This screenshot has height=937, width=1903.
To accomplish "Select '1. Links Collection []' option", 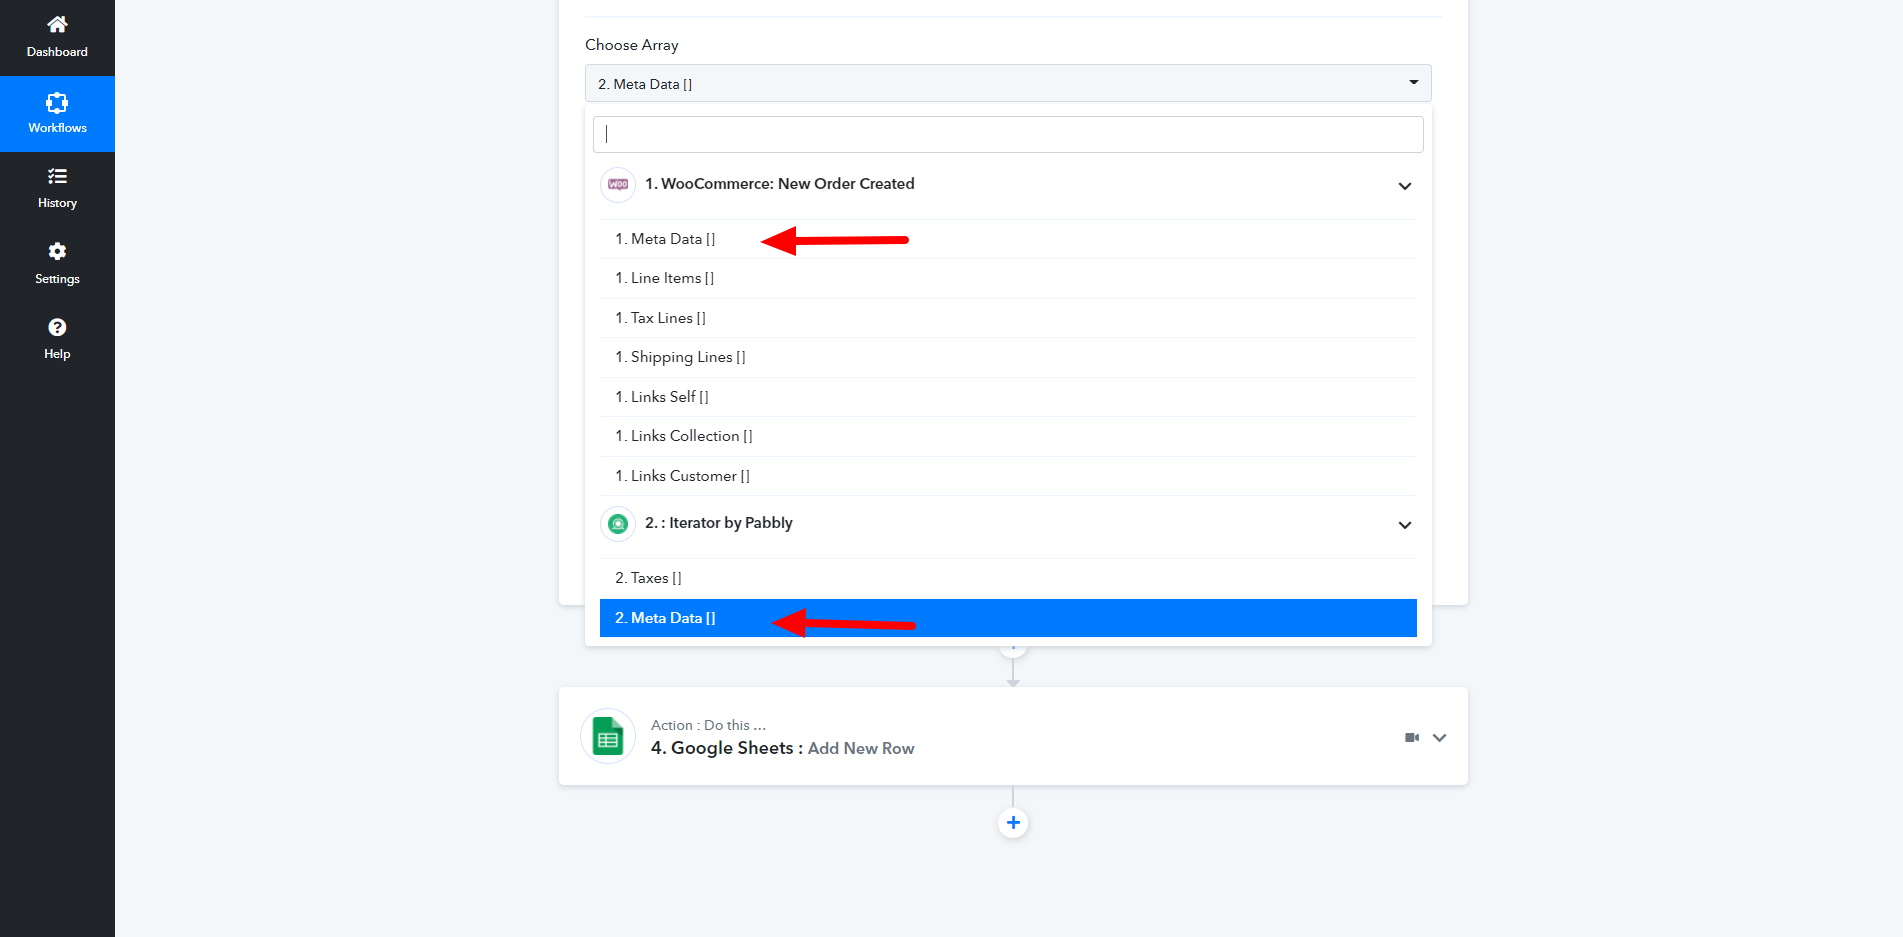I will pos(1008,436).
